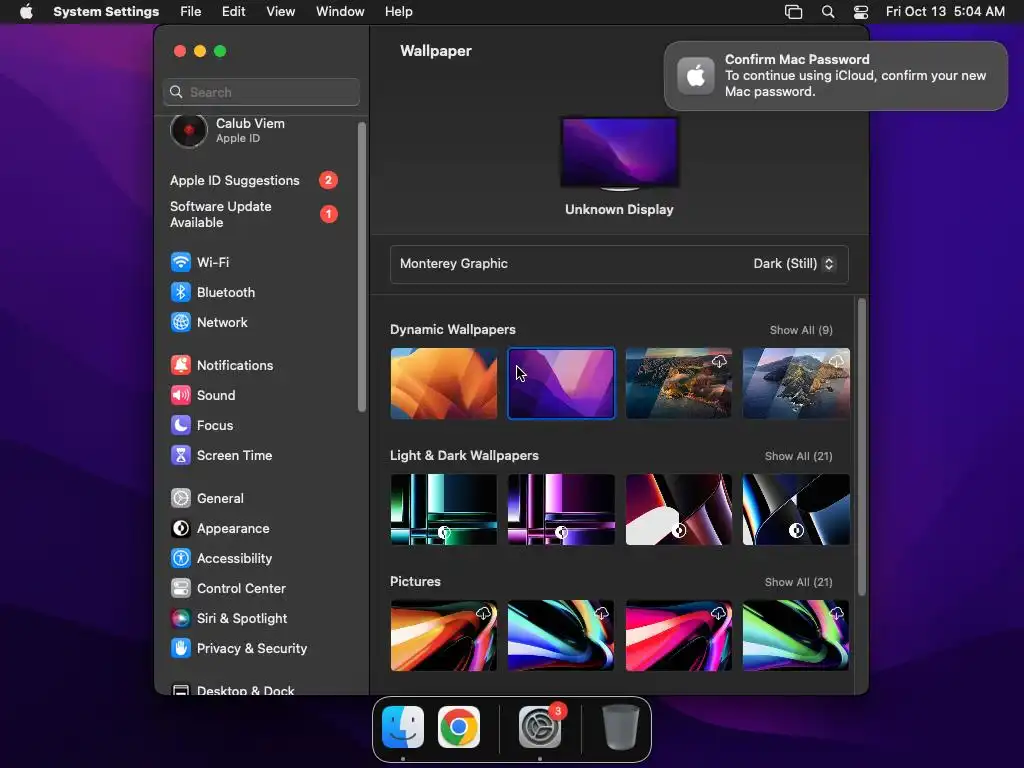Open Software Update Available

coord(254,214)
